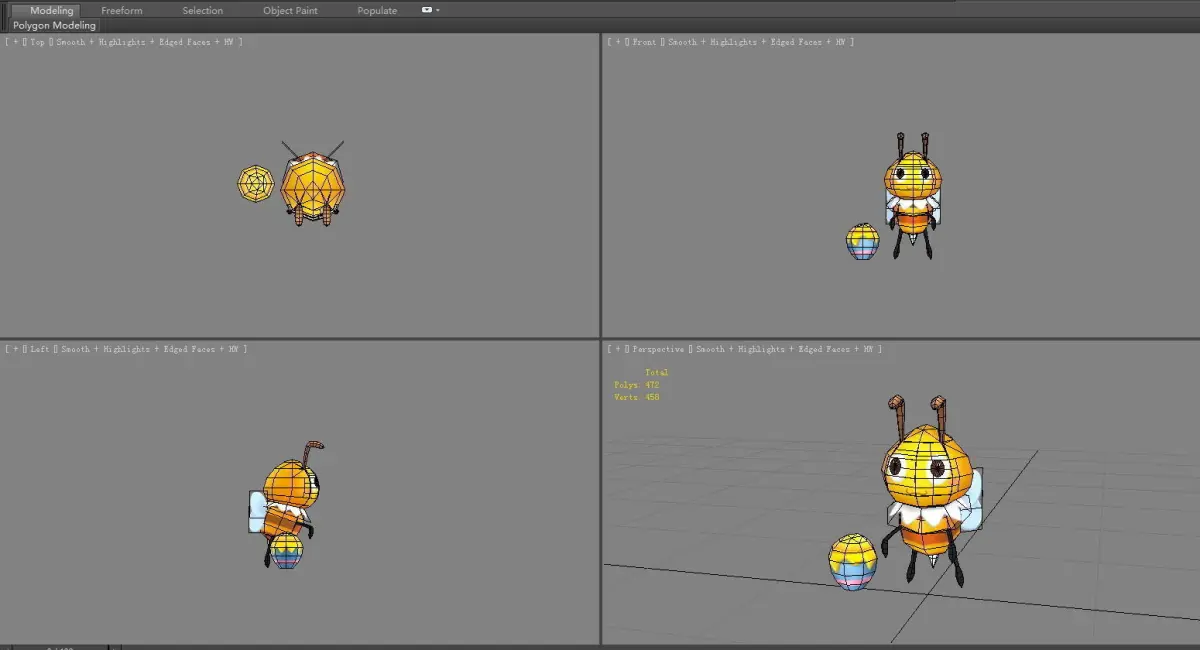Image resolution: width=1200 pixels, height=650 pixels.
Task: Switch to the Modeling ribbon tab
Action: (51, 10)
